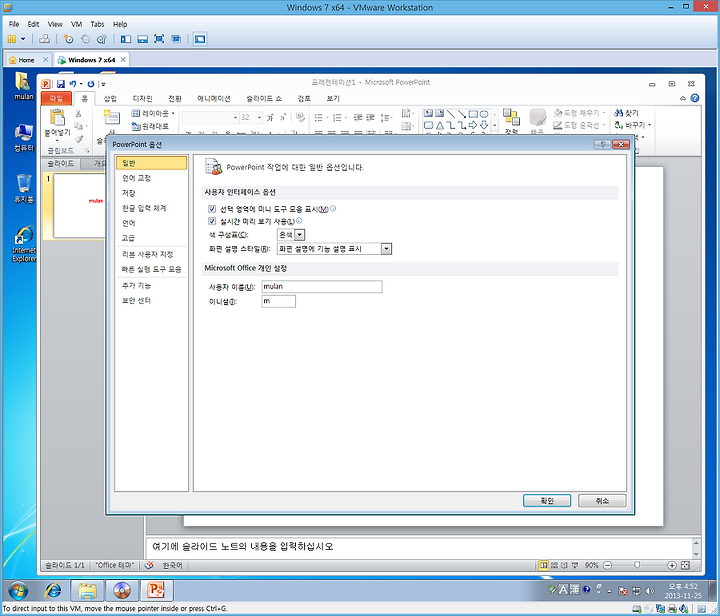The width and height of the screenshot is (720, 616).
Task: Click the Slide Show icon in status bar
Action: point(575,565)
